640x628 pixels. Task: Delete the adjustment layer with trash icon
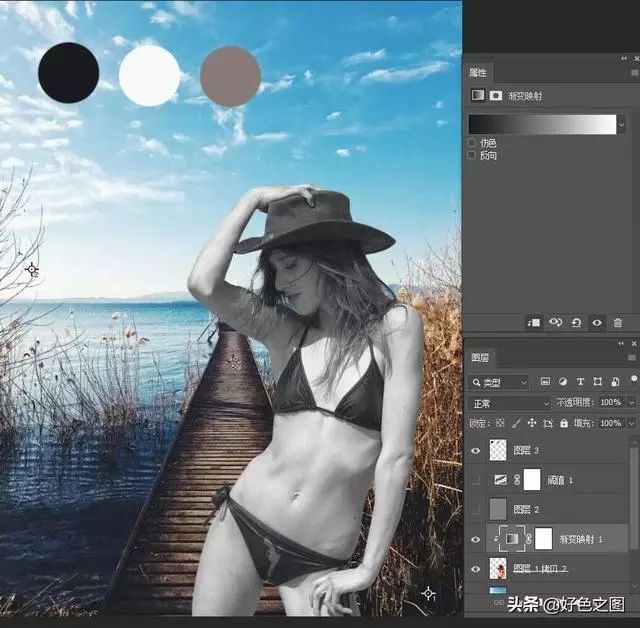click(x=618, y=322)
